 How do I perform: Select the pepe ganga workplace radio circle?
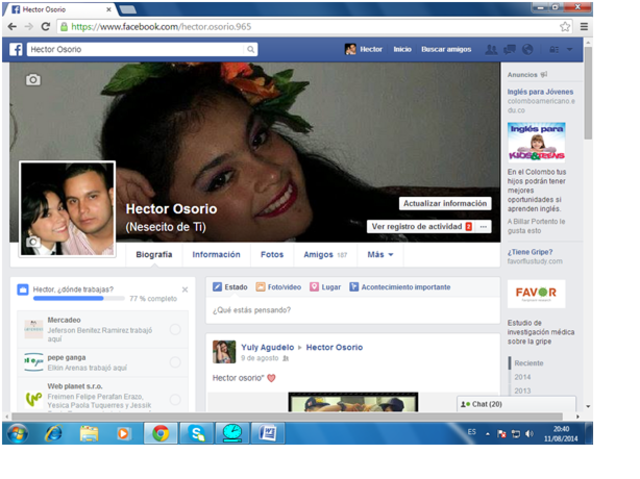click(175, 362)
